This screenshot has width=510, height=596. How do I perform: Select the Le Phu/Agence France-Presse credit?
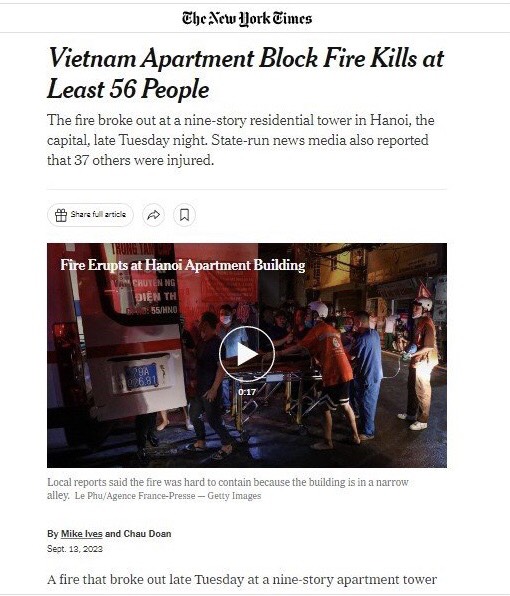[135, 496]
